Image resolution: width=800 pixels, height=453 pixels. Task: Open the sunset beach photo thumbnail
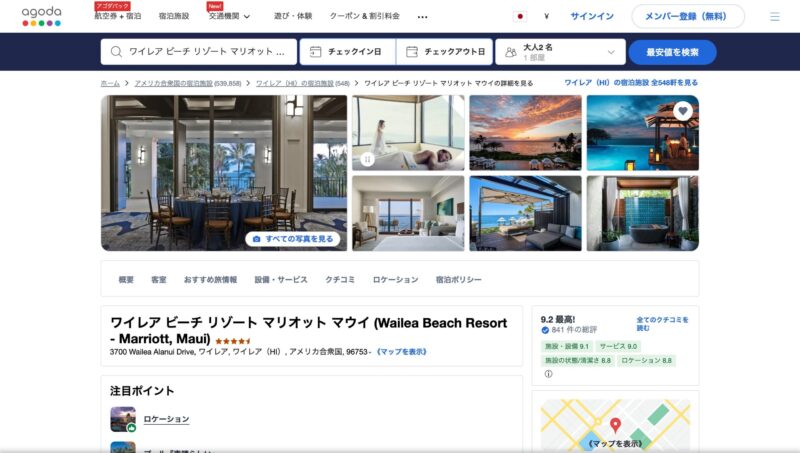(x=525, y=133)
